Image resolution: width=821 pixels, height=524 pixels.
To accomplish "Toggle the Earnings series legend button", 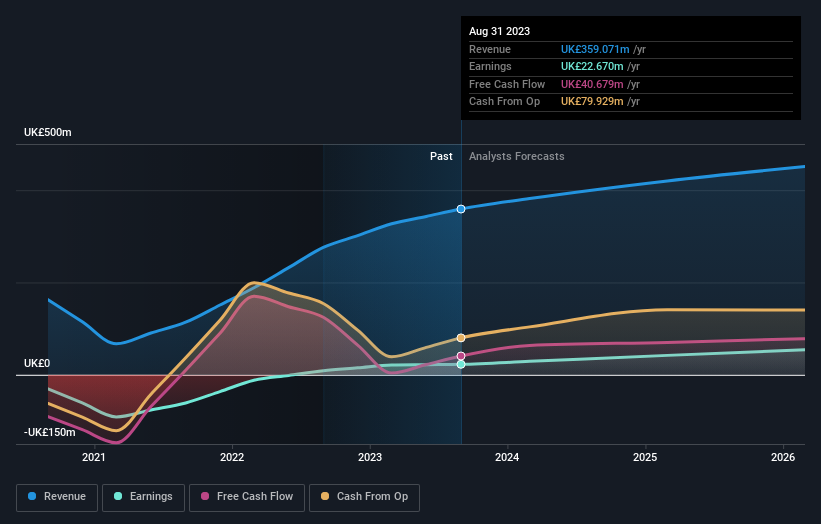I will tap(143, 497).
